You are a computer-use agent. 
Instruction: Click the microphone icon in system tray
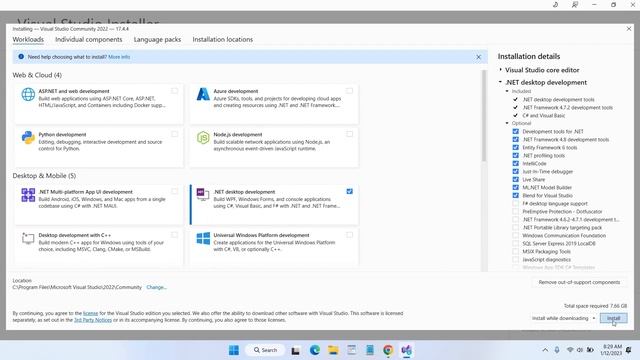pyautogui.click(x=557, y=350)
